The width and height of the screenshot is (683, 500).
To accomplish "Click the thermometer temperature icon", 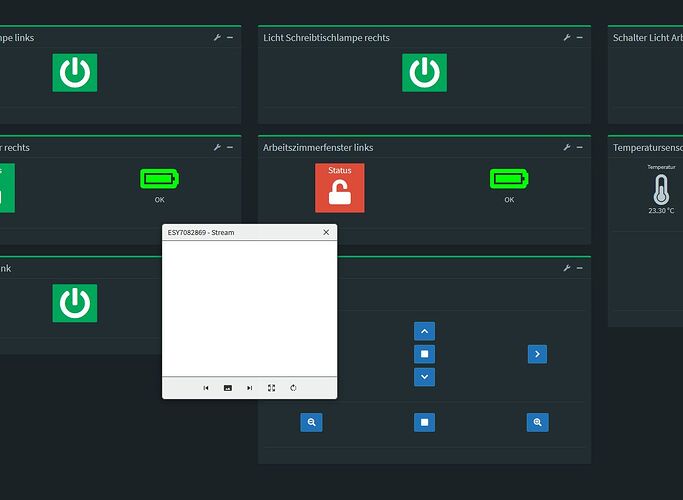I will [661, 189].
